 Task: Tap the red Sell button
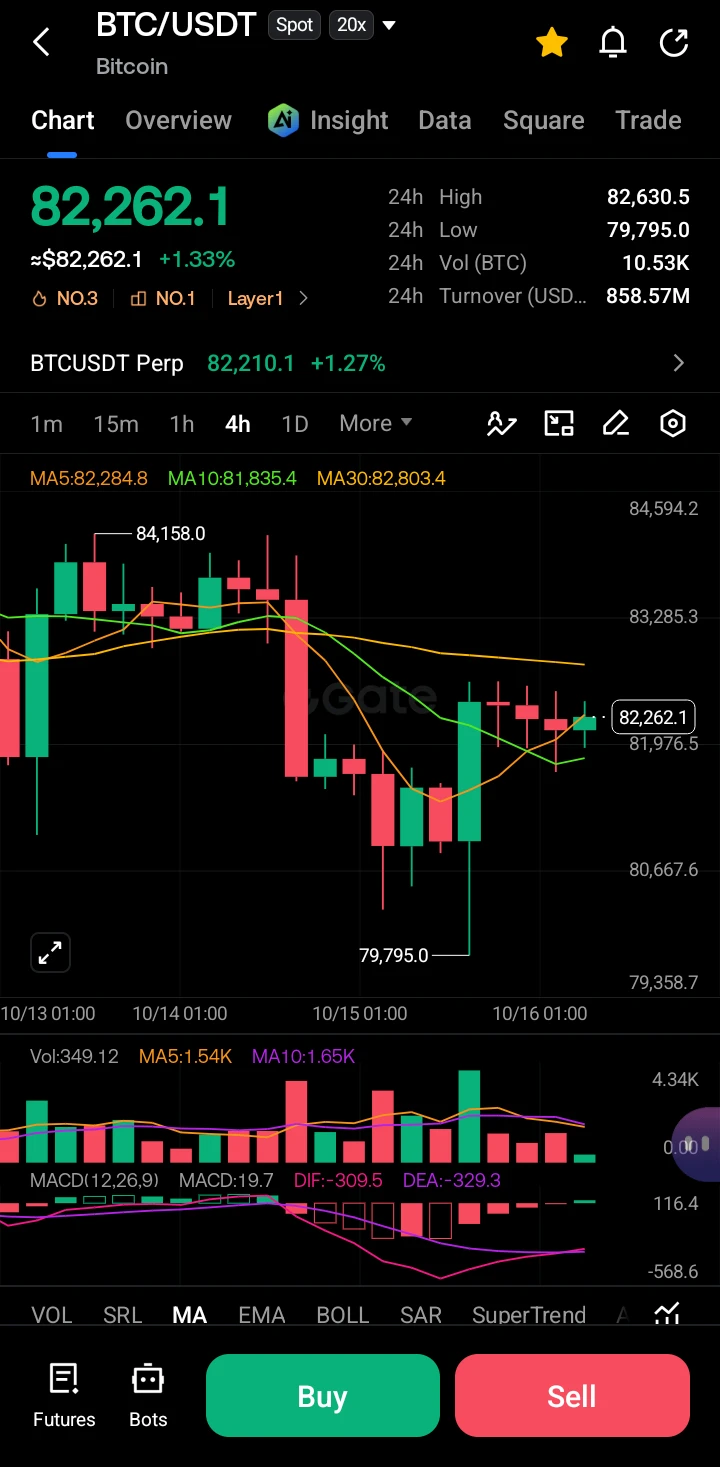click(572, 1395)
